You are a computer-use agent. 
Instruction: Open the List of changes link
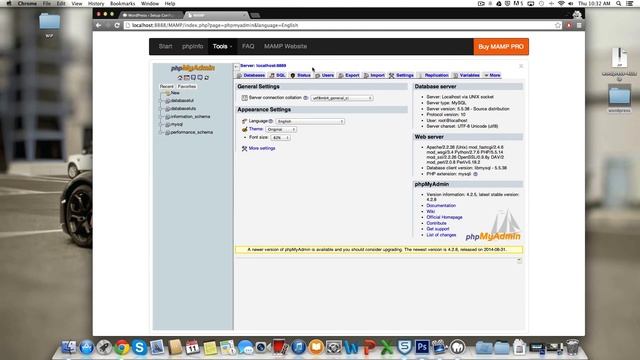[441, 235]
